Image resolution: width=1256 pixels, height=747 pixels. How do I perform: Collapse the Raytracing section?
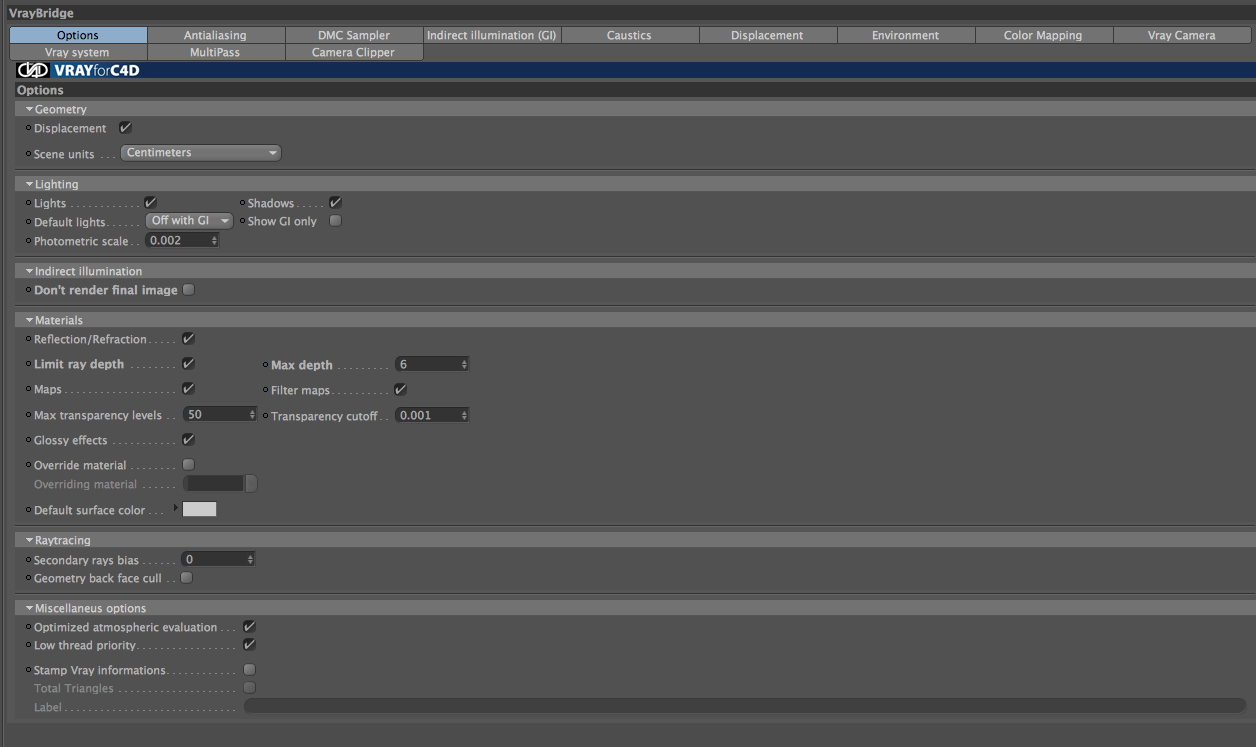[x=30, y=540]
